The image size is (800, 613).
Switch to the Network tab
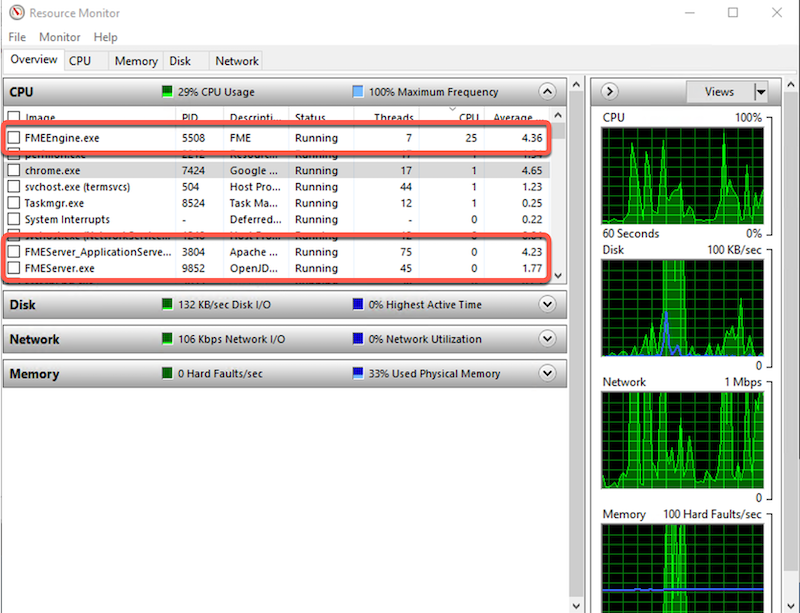[237, 61]
